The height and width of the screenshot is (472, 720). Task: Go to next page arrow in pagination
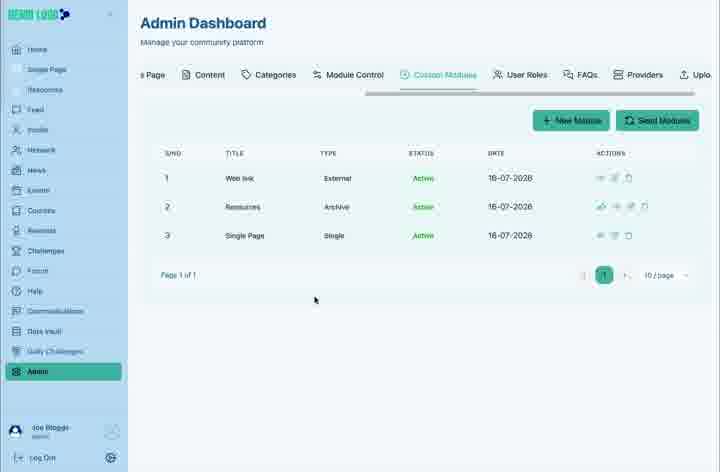625,275
